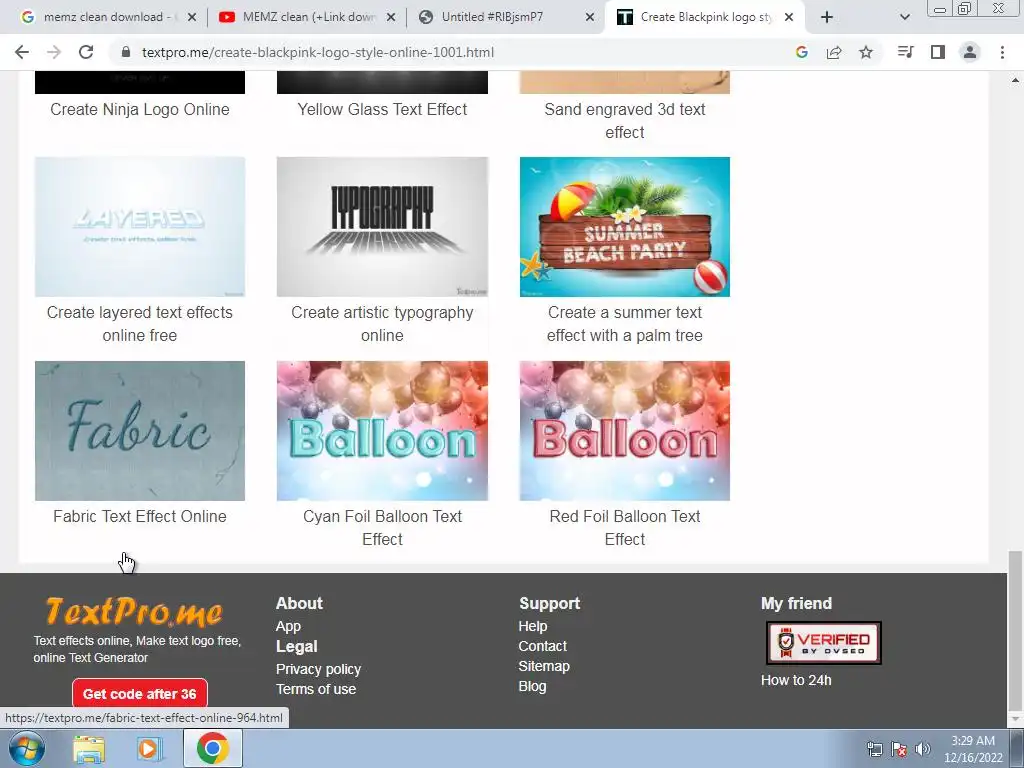Click the Chrome taskbar icon

(x=213, y=748)
